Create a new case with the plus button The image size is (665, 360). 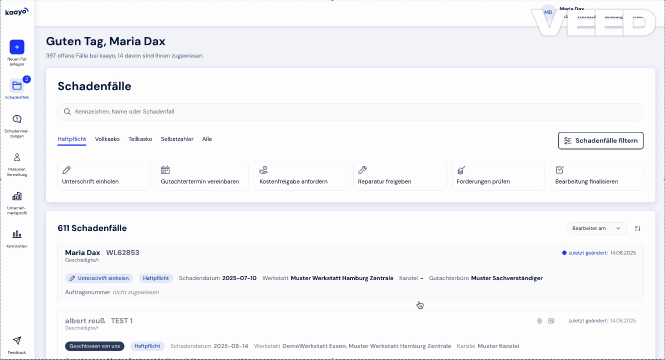coord(17,47)
